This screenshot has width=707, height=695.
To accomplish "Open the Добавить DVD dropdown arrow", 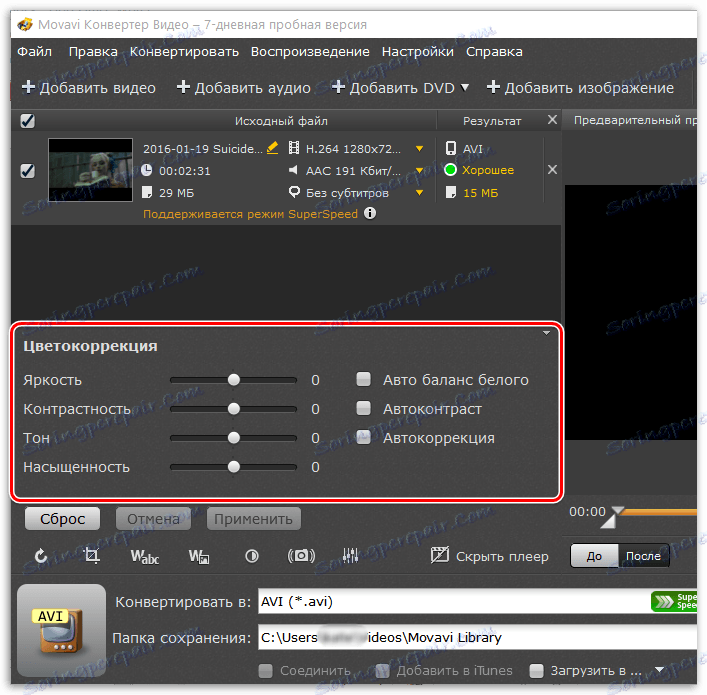I will tap(465, 87).
